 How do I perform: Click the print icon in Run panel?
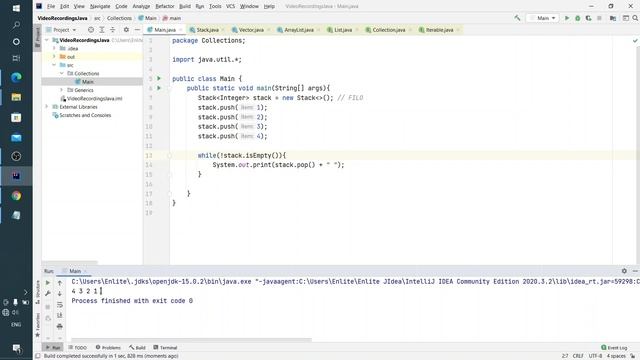(x=60, y=326)
